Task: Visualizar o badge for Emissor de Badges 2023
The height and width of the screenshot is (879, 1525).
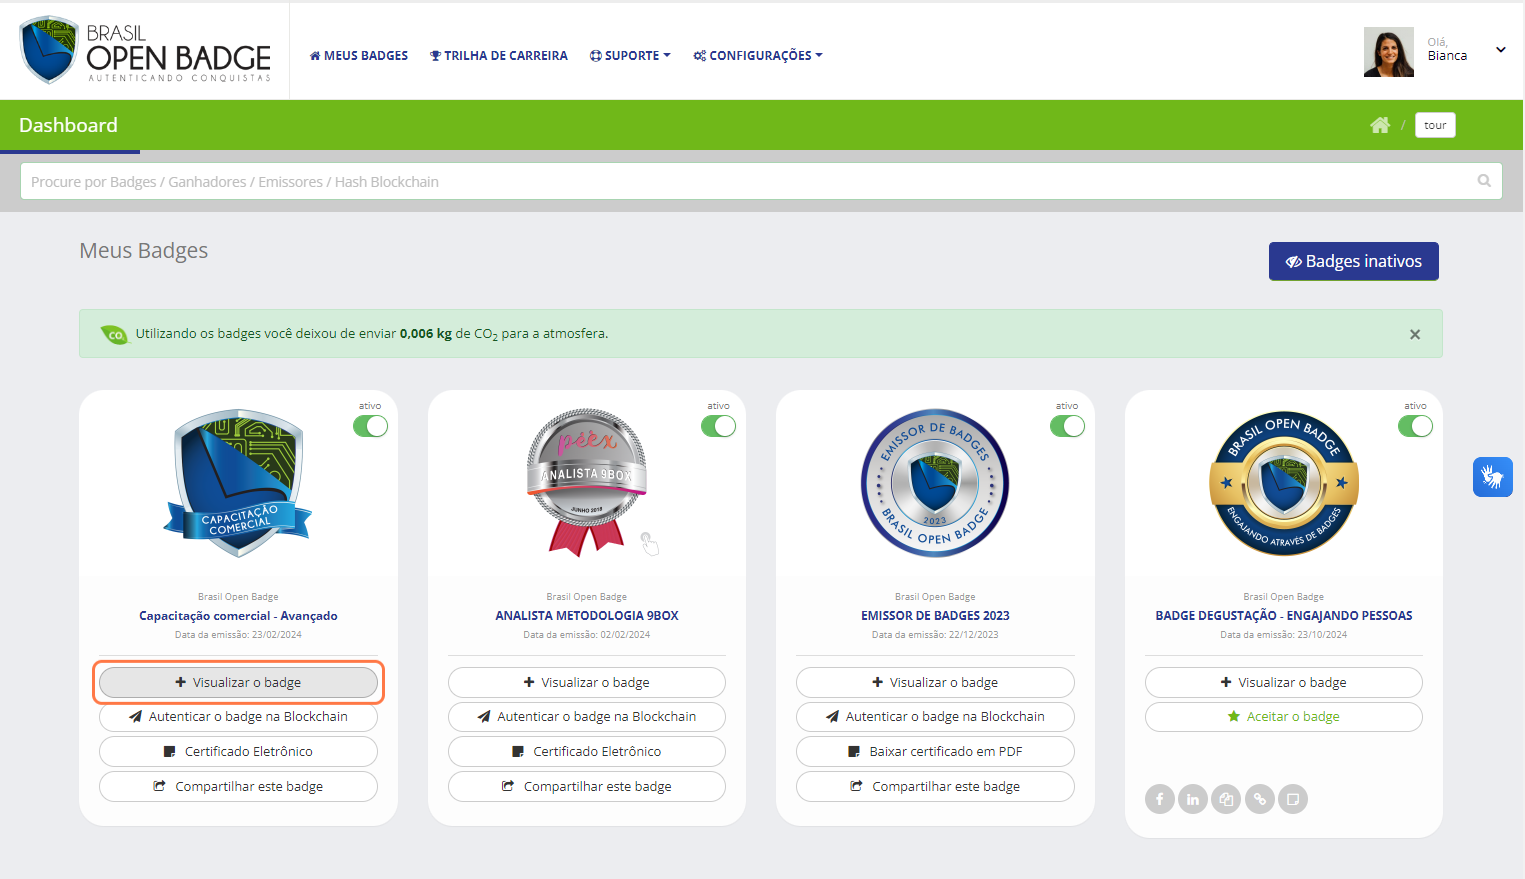Action: pyautogui.click(x=935, y=682)
